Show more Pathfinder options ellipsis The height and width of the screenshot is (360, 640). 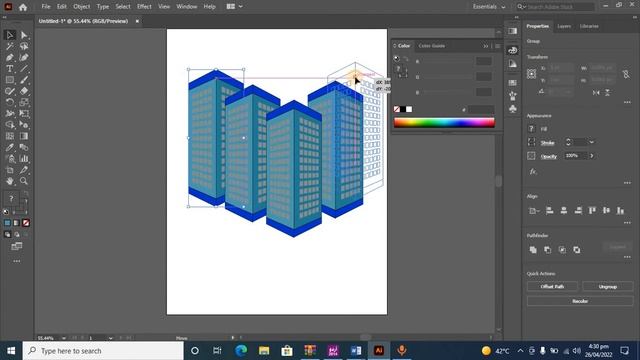[x=627, y=257]
